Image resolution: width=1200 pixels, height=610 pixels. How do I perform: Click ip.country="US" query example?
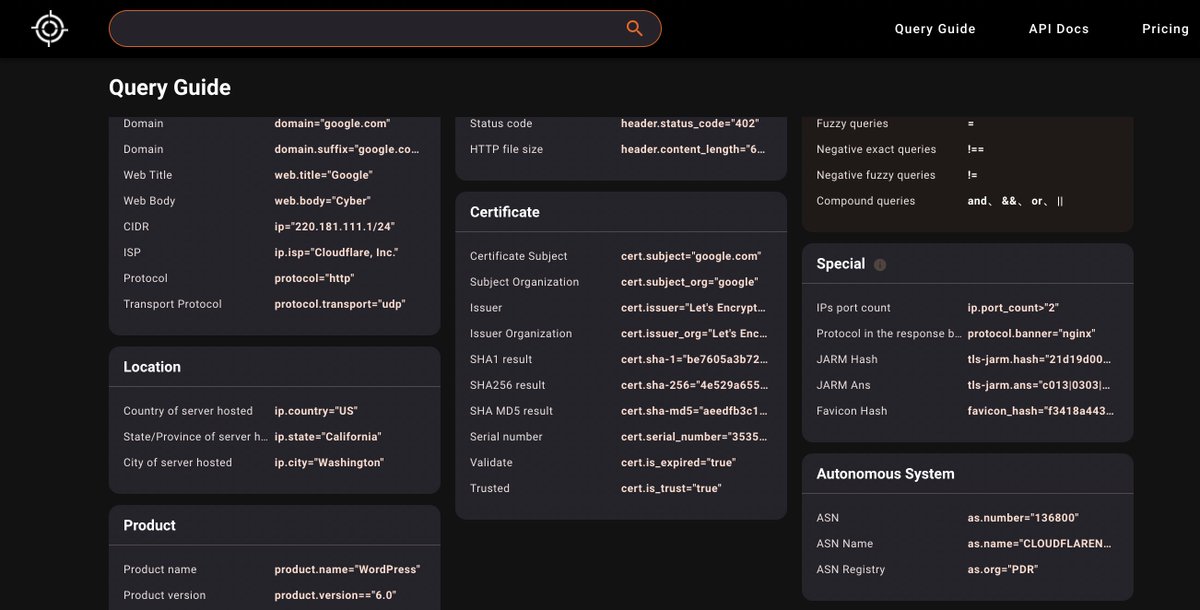[316, 411]
